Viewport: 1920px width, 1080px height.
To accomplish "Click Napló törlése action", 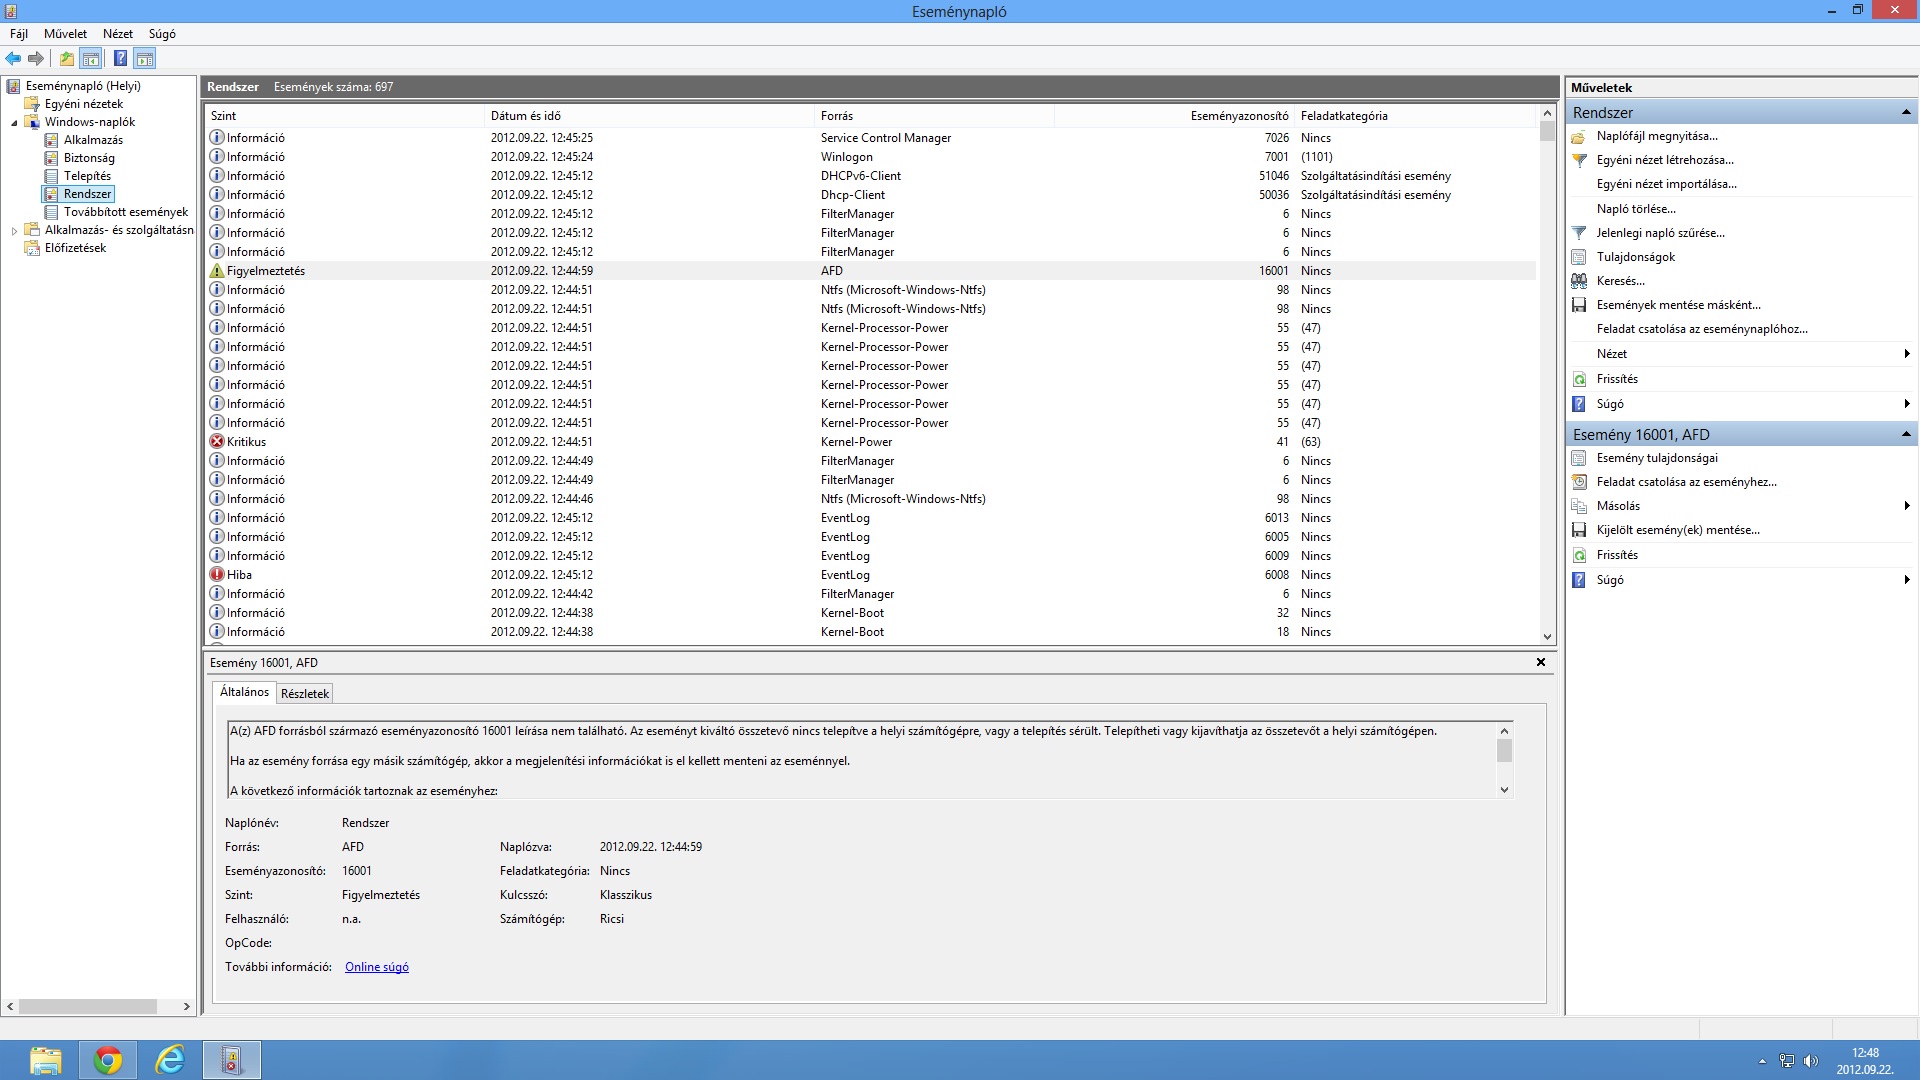I will [1635, 209].
